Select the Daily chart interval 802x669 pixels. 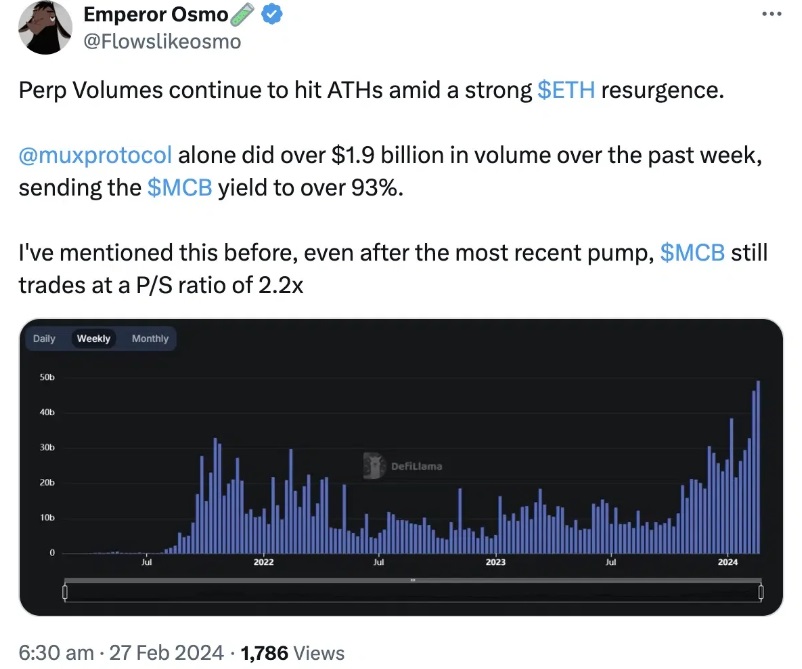[44, 339]
